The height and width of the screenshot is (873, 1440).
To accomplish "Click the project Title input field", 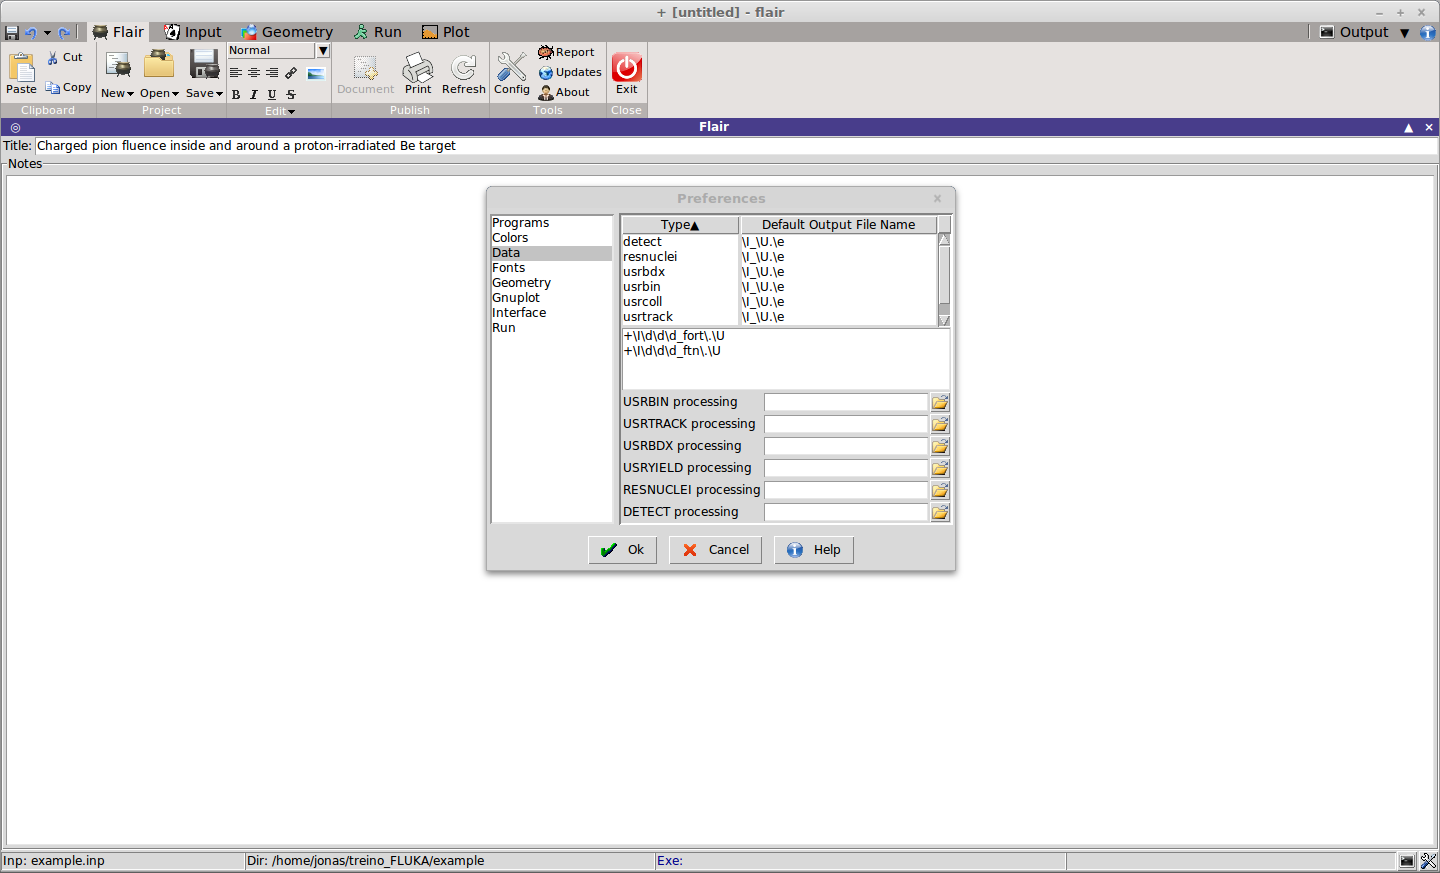I will pos(736,146).
